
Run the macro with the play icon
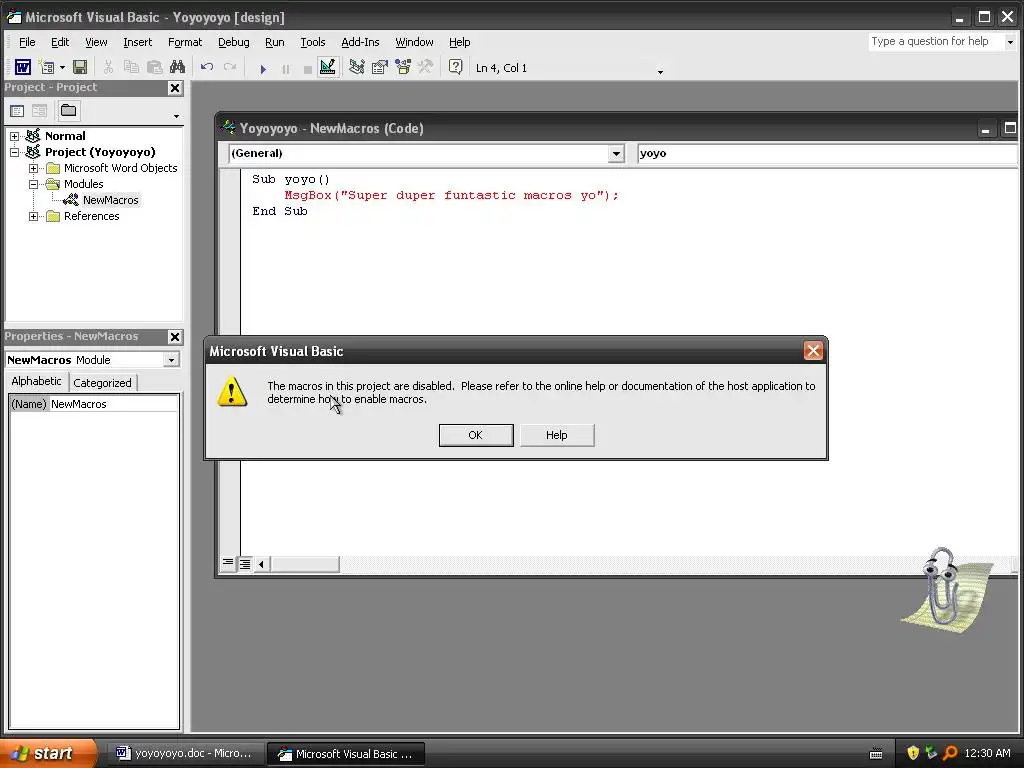pos(263,68)
